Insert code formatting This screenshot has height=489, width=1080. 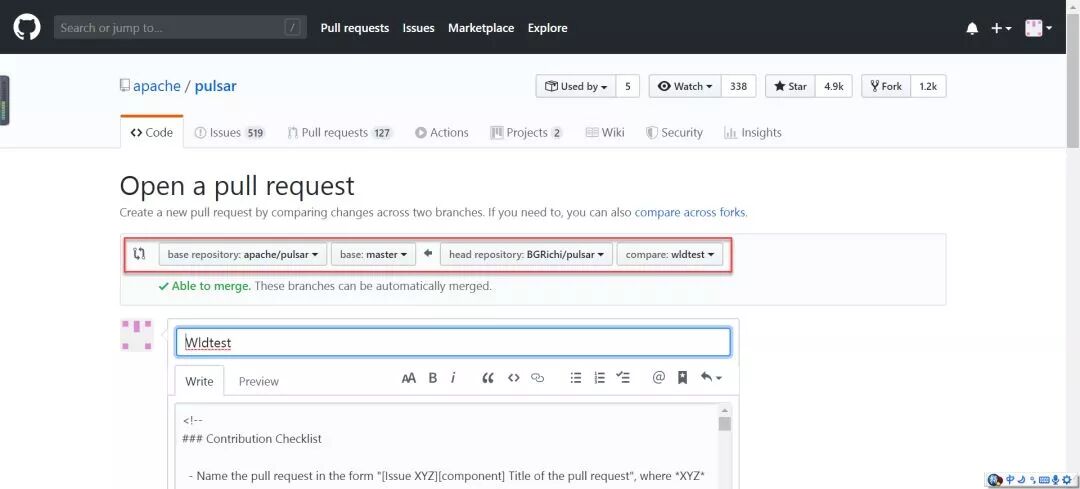513,377
